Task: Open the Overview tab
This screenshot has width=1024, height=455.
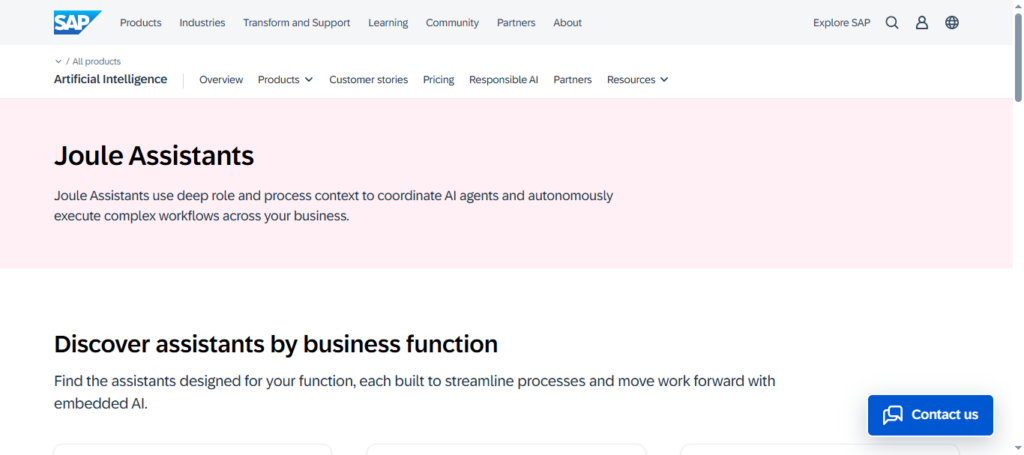Action: point(221,80)
